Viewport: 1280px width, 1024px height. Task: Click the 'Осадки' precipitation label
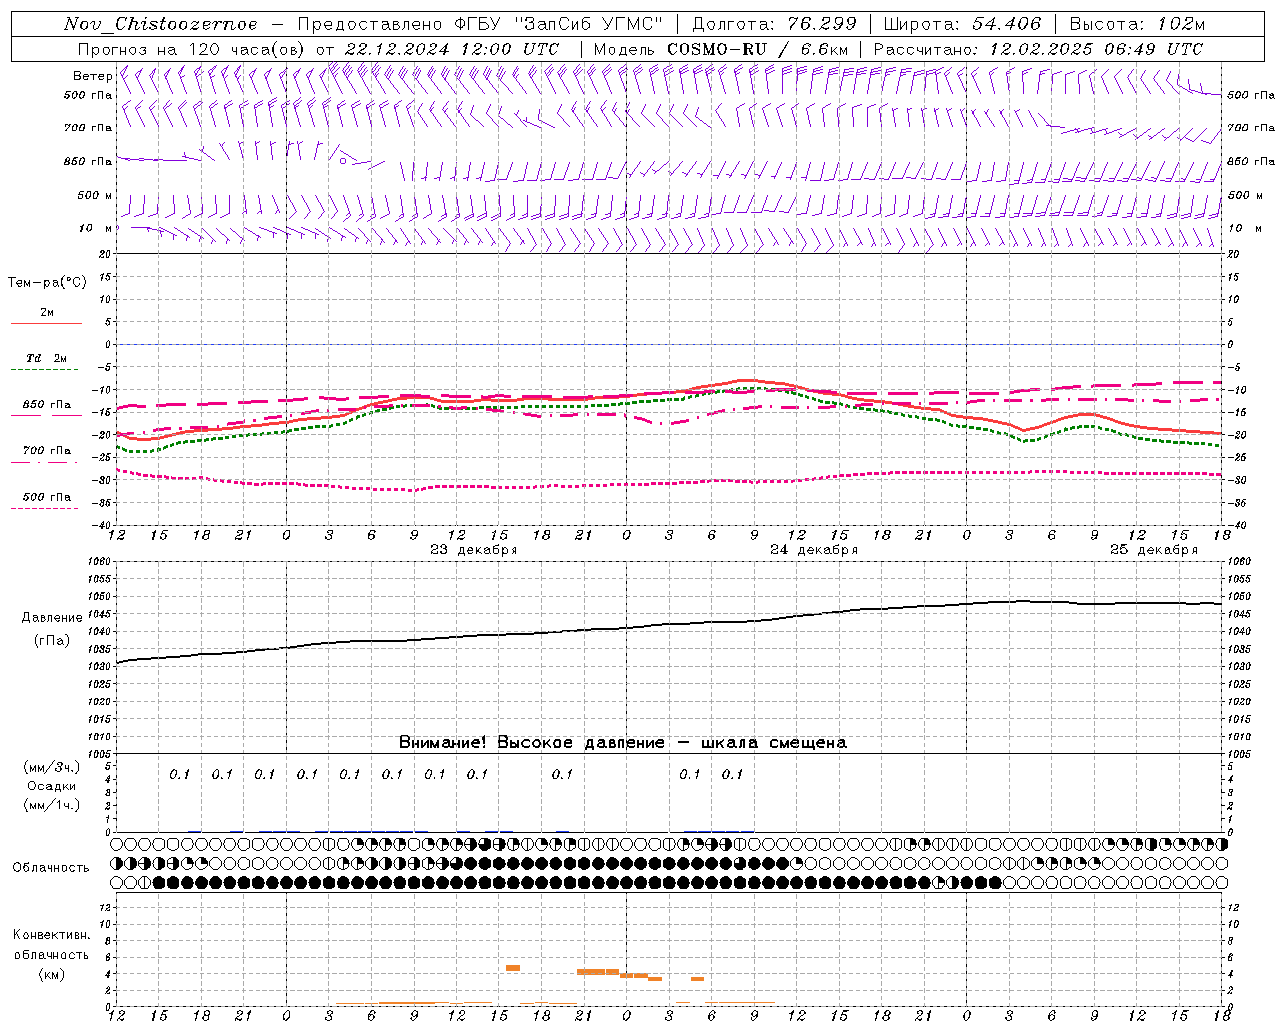pos(52,786)
